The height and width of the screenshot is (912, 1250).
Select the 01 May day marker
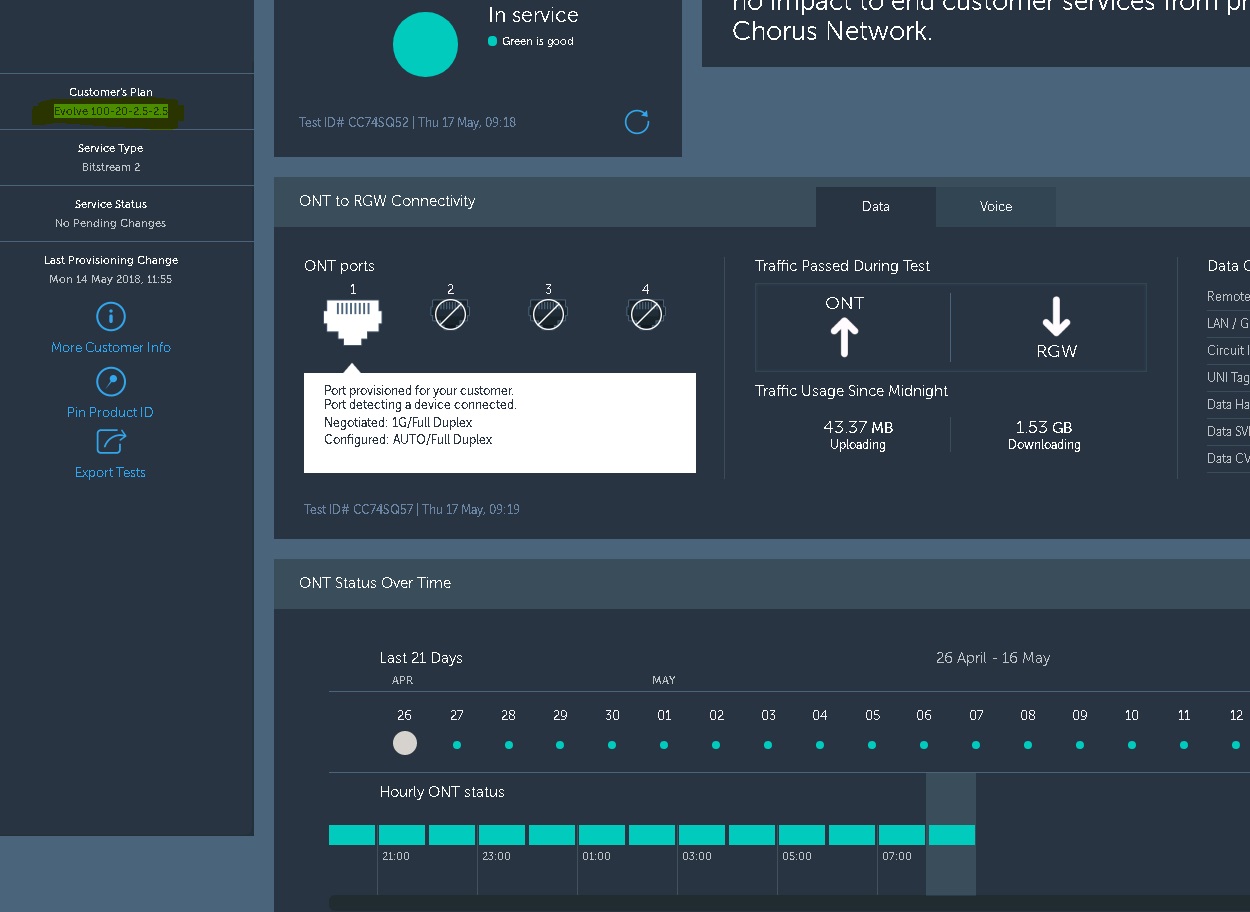[664, 745]
